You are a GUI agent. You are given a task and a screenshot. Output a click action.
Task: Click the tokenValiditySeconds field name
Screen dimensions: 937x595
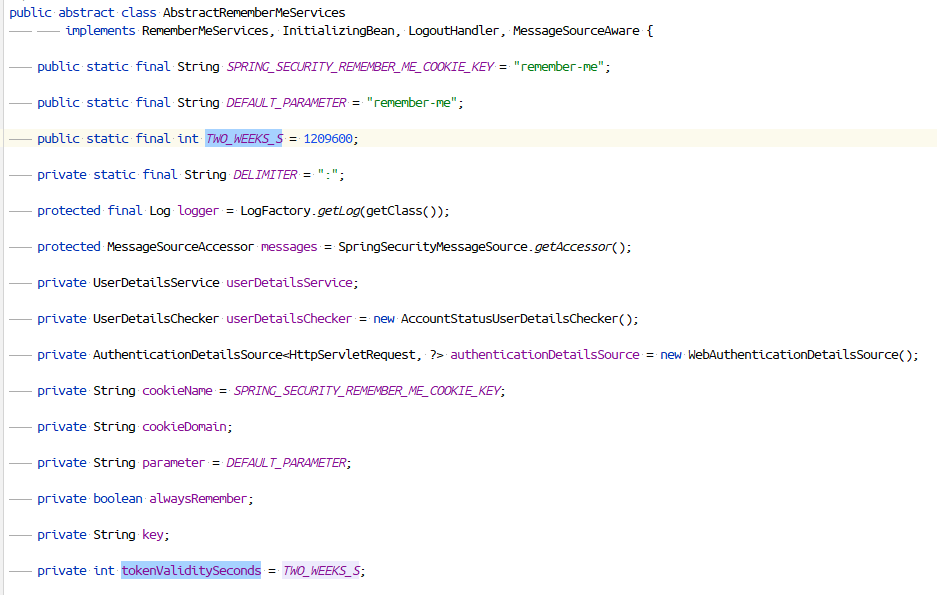[191, 571]
